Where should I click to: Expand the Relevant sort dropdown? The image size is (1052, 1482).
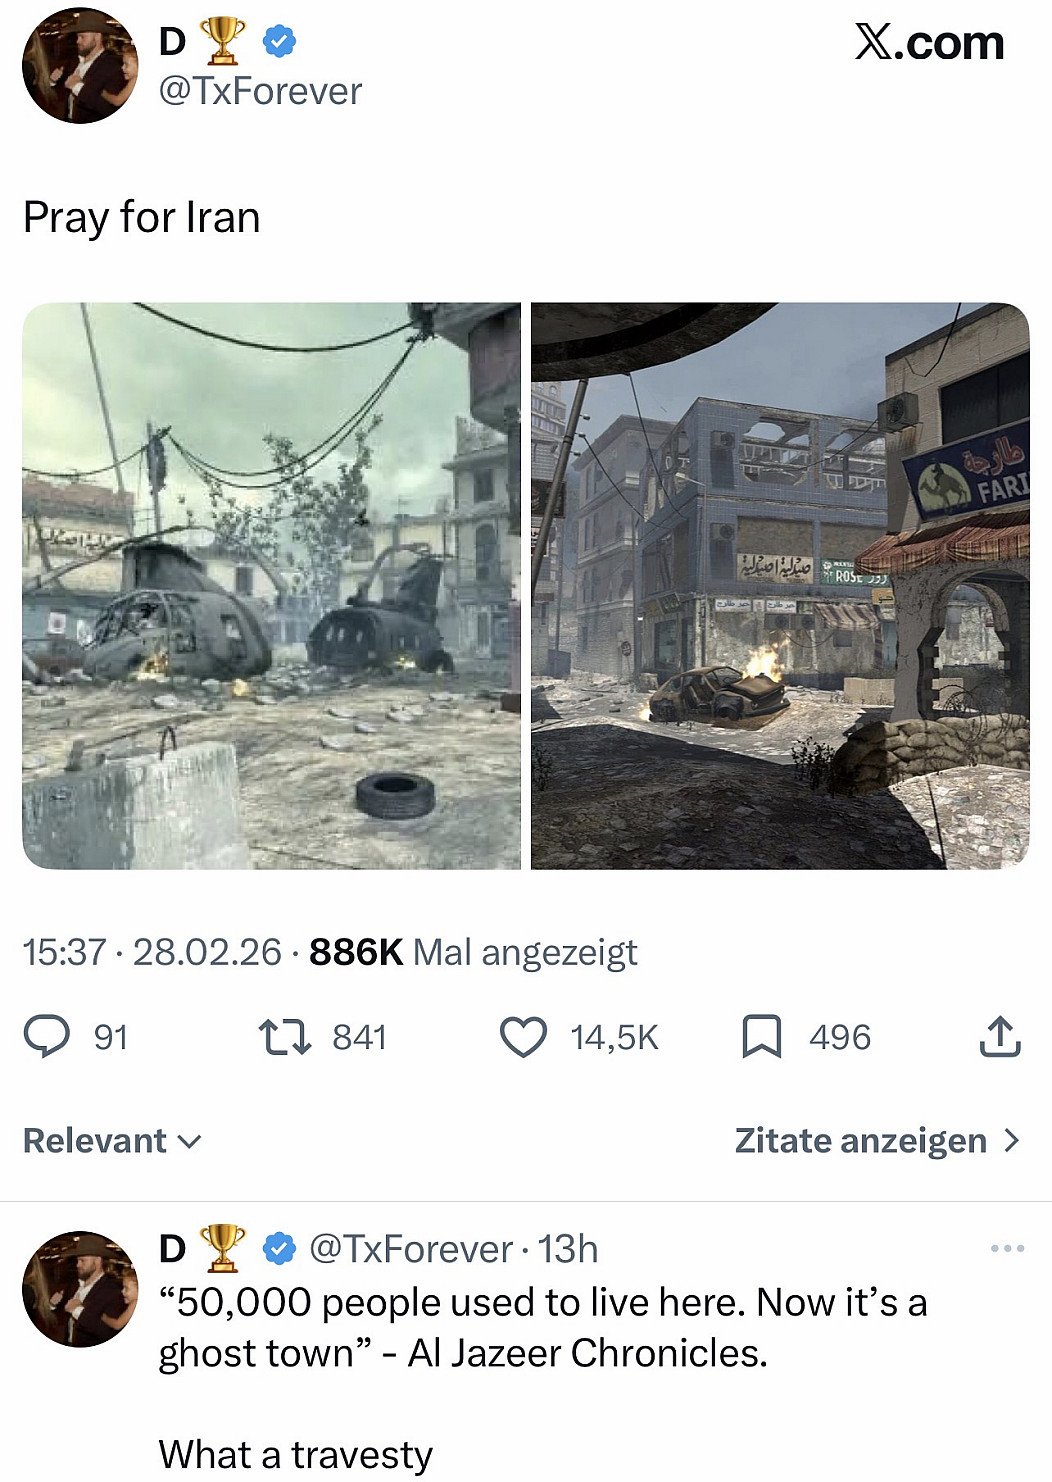[x=112, y=1140]
